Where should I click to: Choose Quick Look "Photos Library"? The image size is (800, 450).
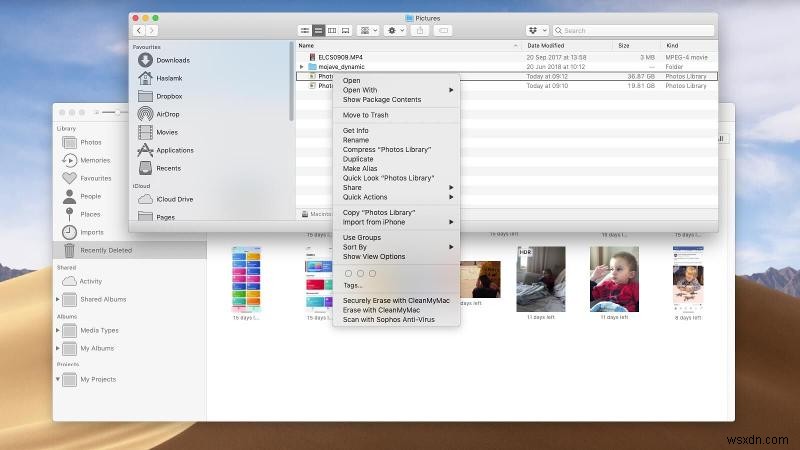pyautogui.click(x=396, y=178)
